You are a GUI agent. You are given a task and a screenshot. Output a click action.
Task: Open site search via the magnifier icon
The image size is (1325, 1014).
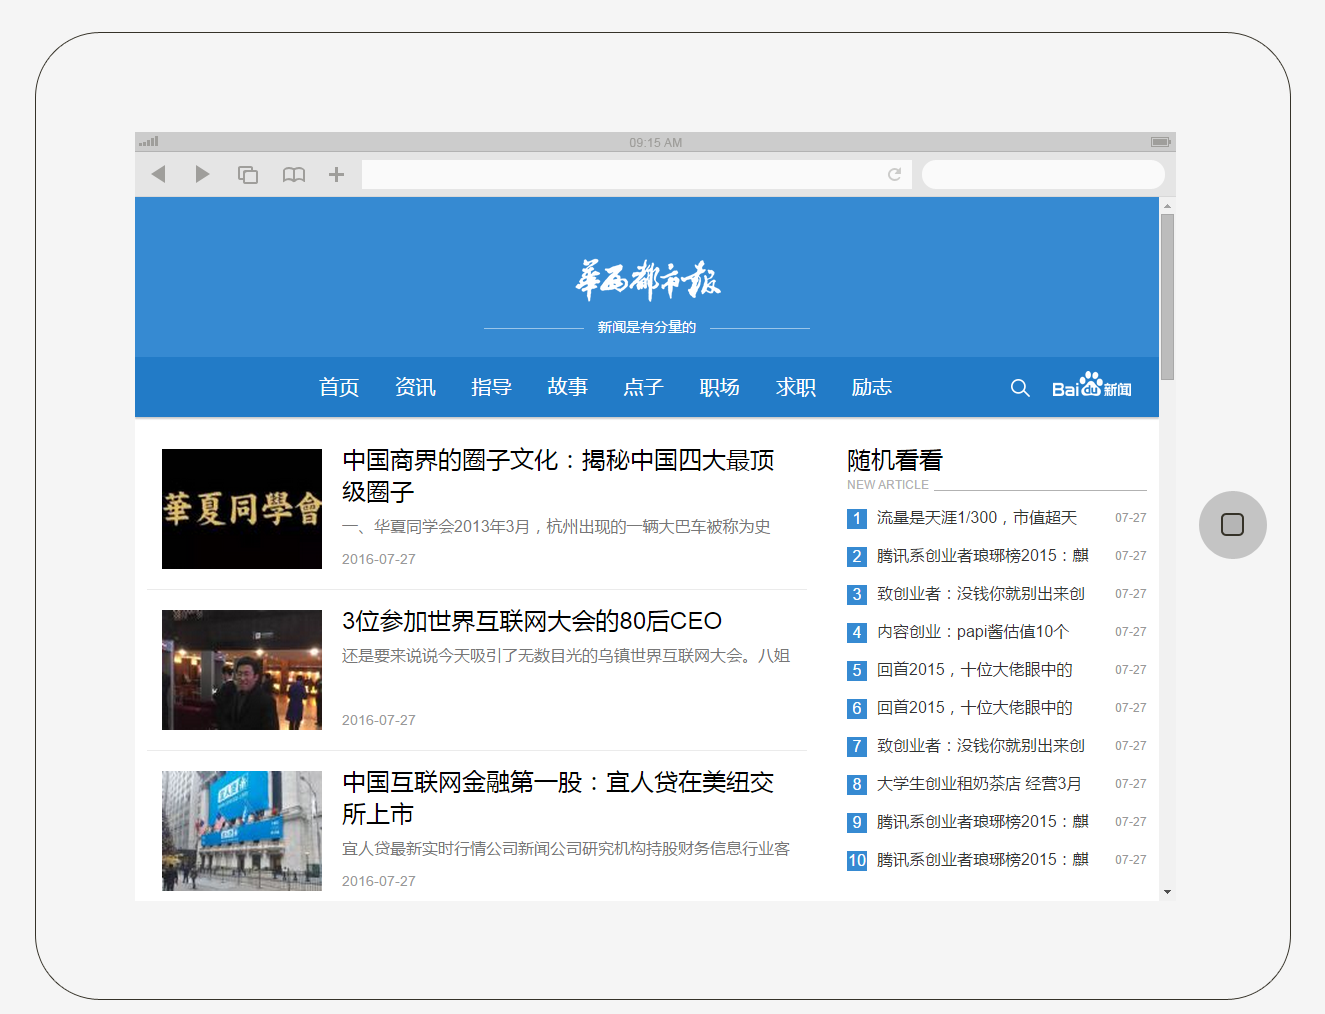[x=1020, y=388]
